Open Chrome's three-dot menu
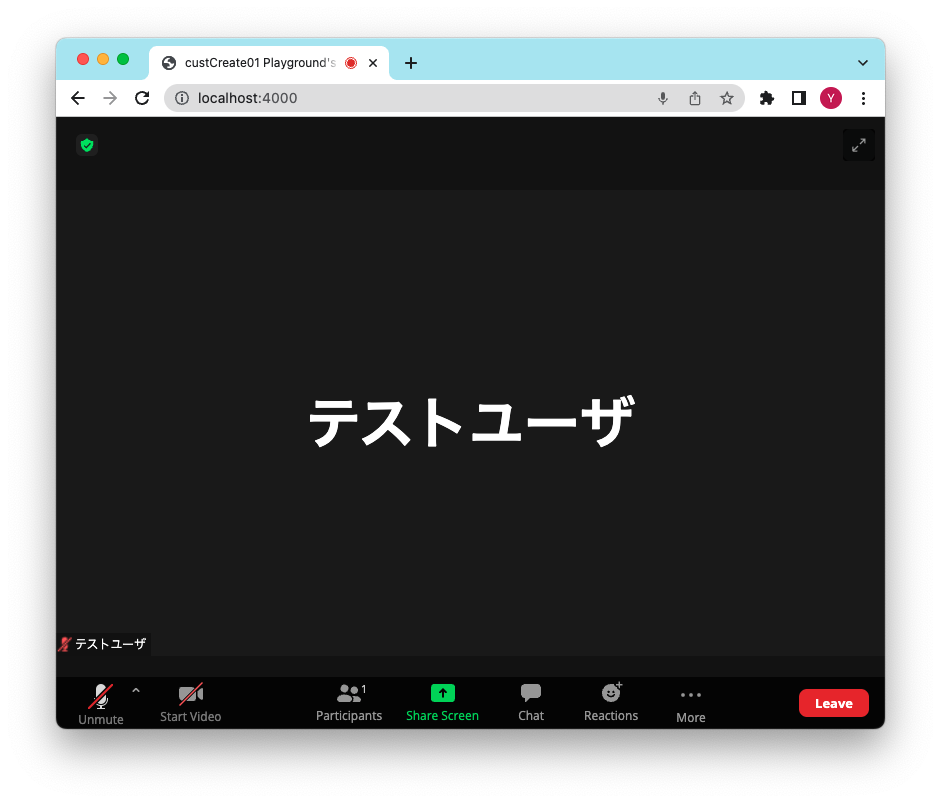The image size is (941, 803). tap(863, 98)
